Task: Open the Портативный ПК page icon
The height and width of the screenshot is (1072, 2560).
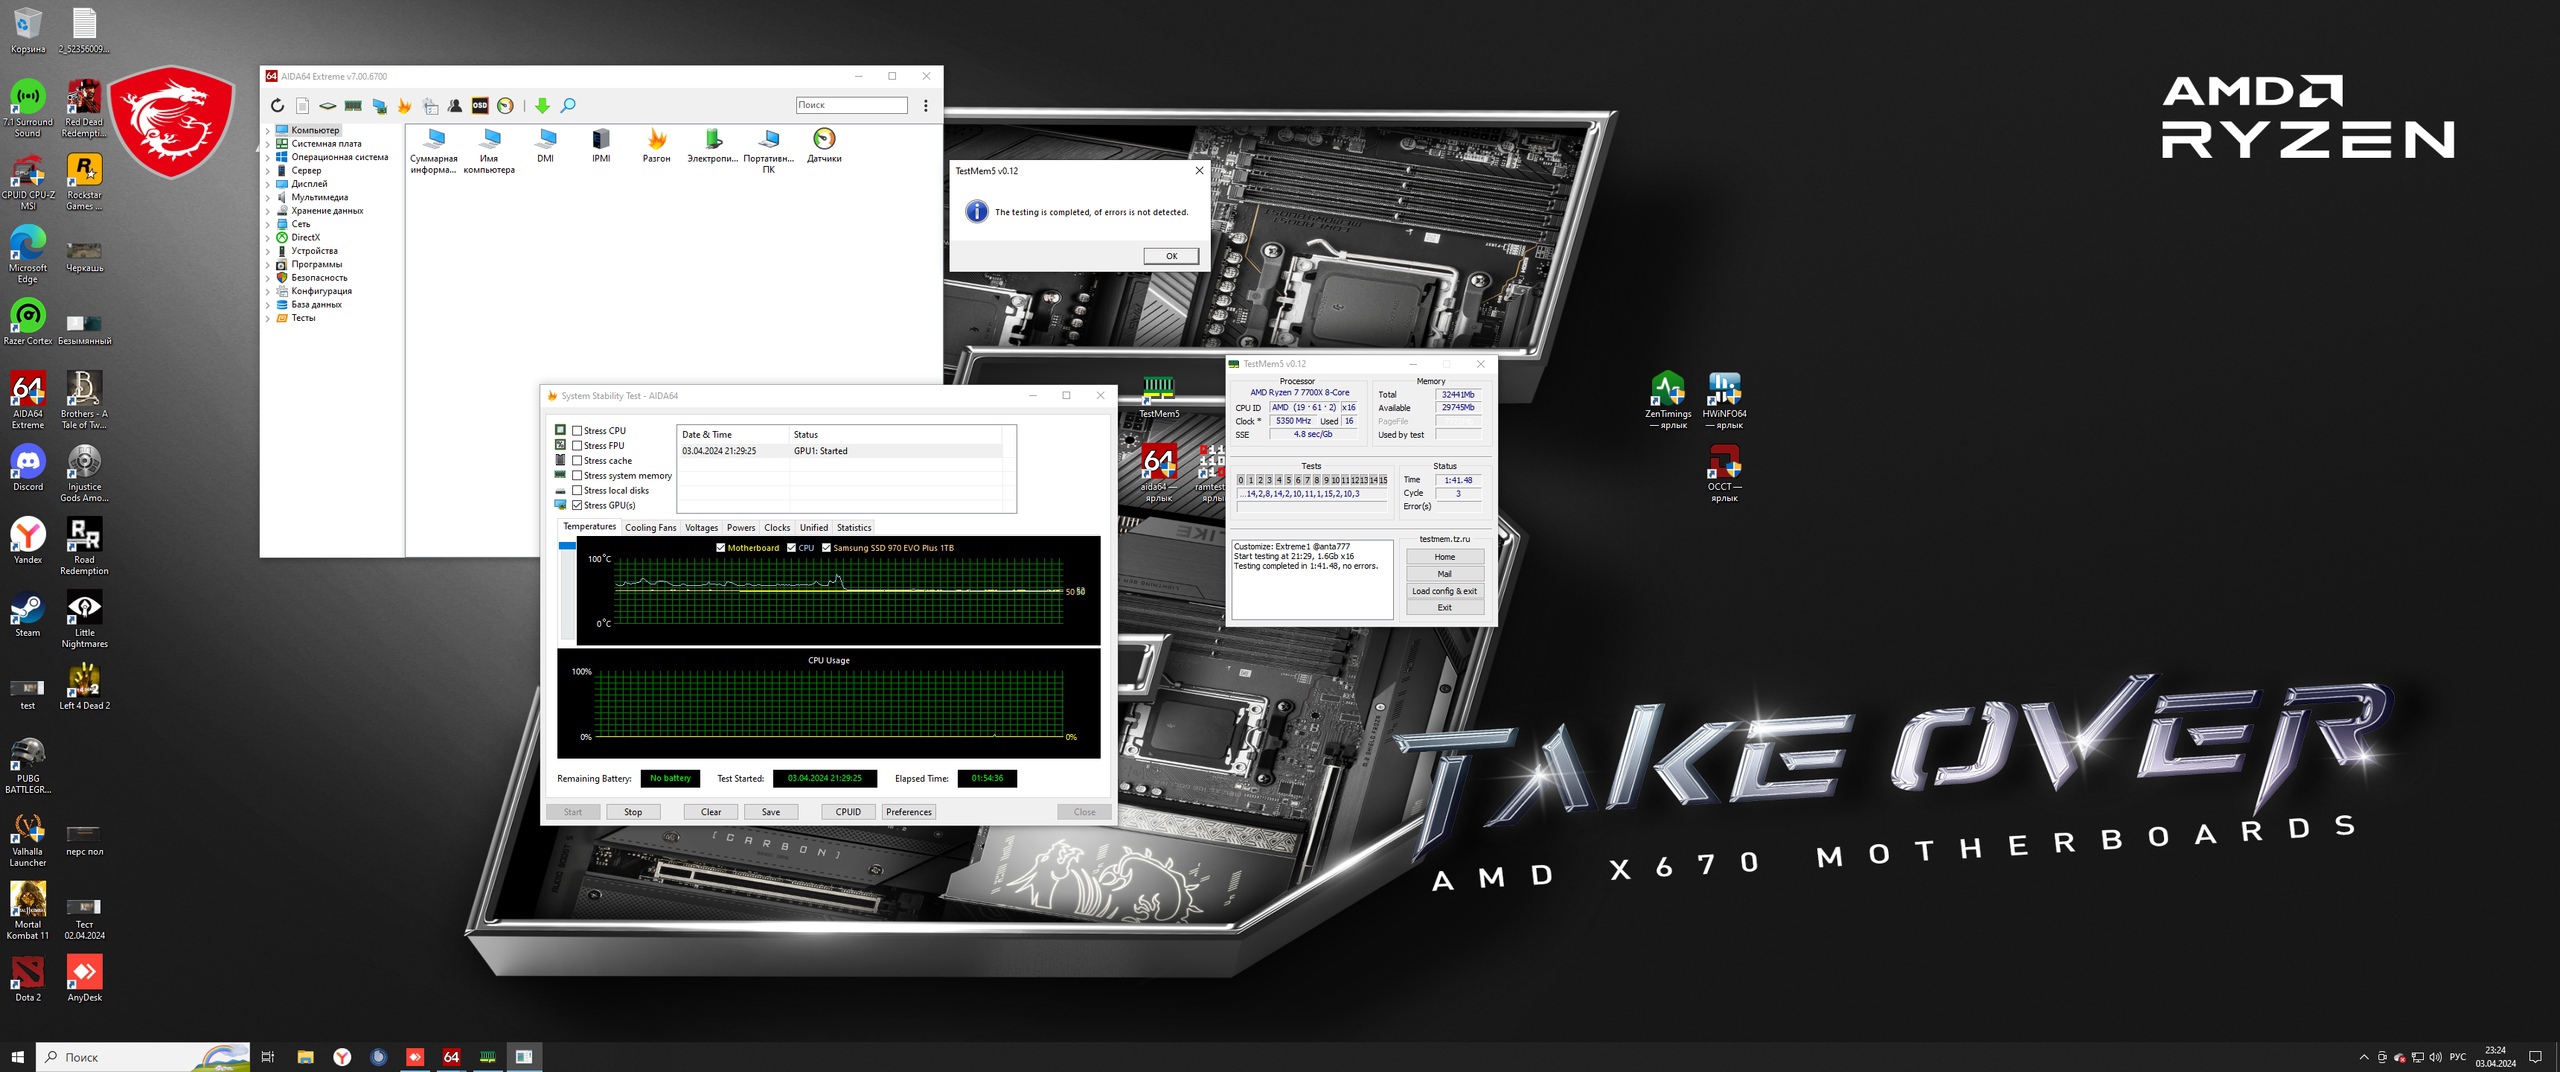Action: (x=768, y=151)
